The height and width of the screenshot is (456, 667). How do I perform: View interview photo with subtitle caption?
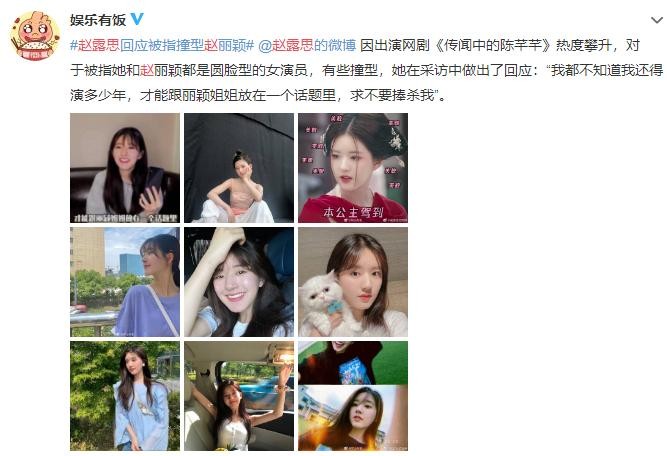(125, 168)
